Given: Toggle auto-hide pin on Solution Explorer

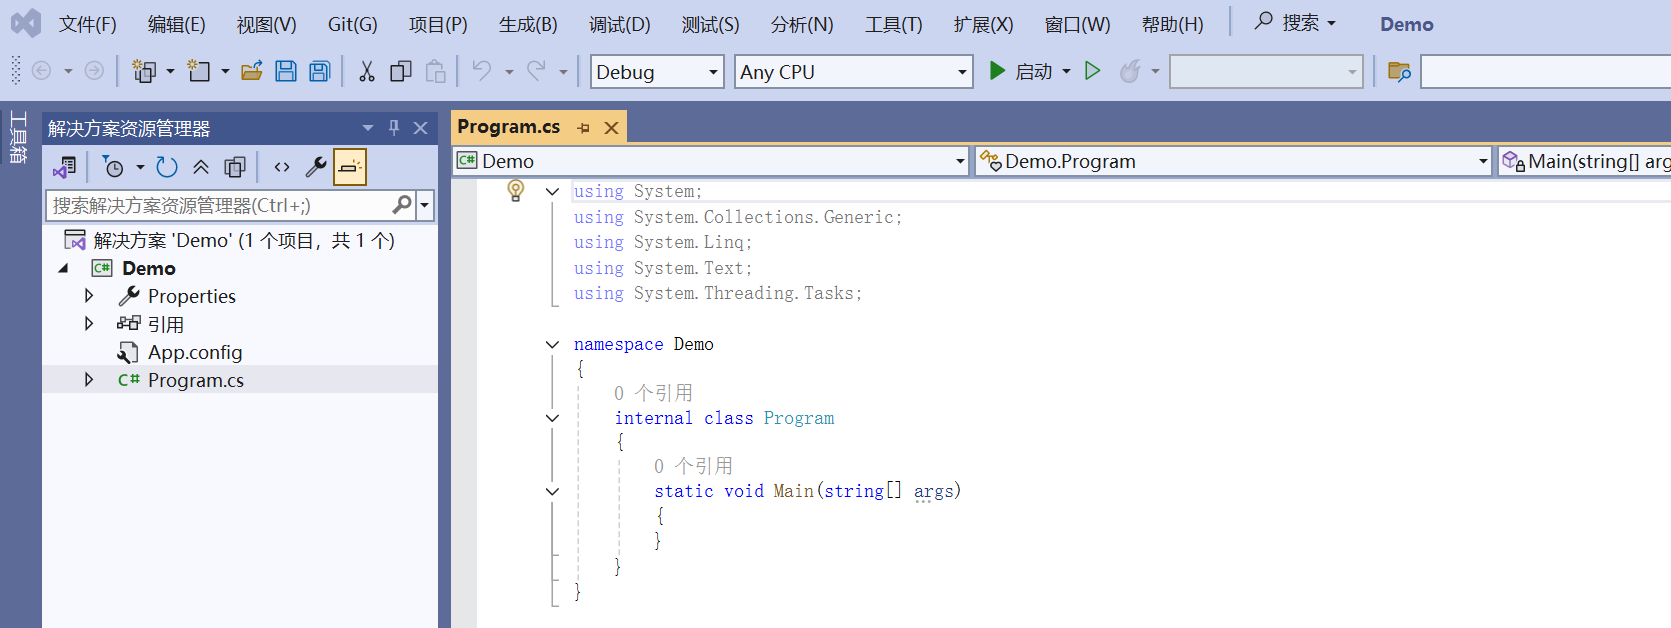Looking at the screenshot, I should click(394, 128).
